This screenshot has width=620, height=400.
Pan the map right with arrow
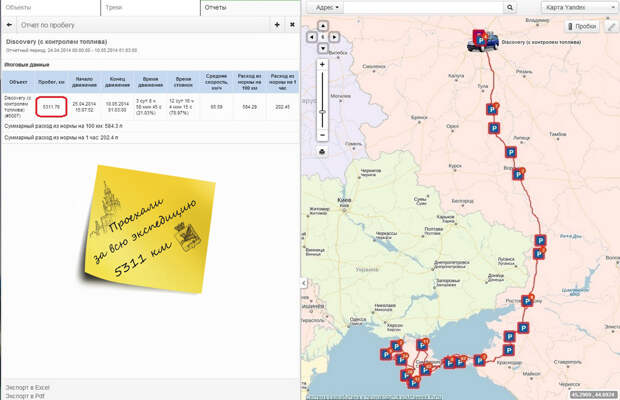click(x=333, y=36)
